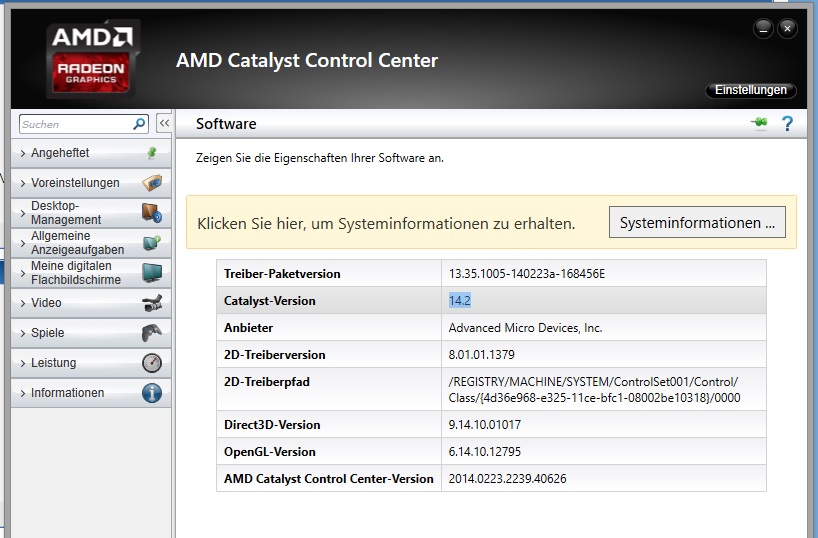Click the AMD Radeon Graphics logo

click(x=92, y=58)
